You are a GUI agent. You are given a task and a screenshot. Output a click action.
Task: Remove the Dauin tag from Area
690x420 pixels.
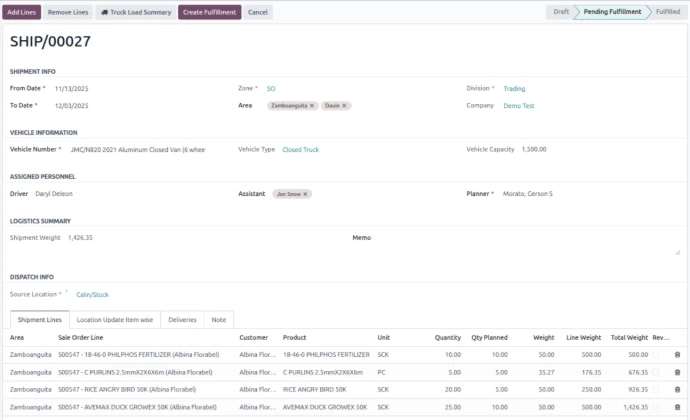click(344, 105)
